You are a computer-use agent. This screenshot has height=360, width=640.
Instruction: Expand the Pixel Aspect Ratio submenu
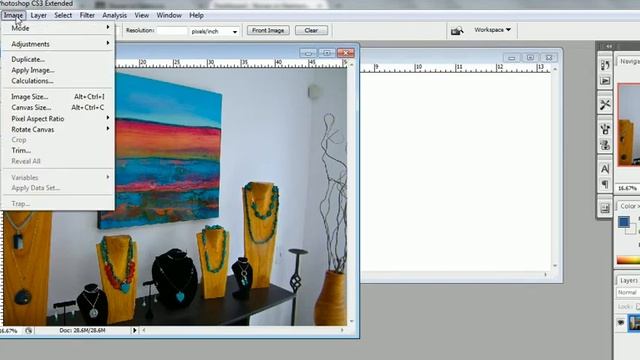58,118
